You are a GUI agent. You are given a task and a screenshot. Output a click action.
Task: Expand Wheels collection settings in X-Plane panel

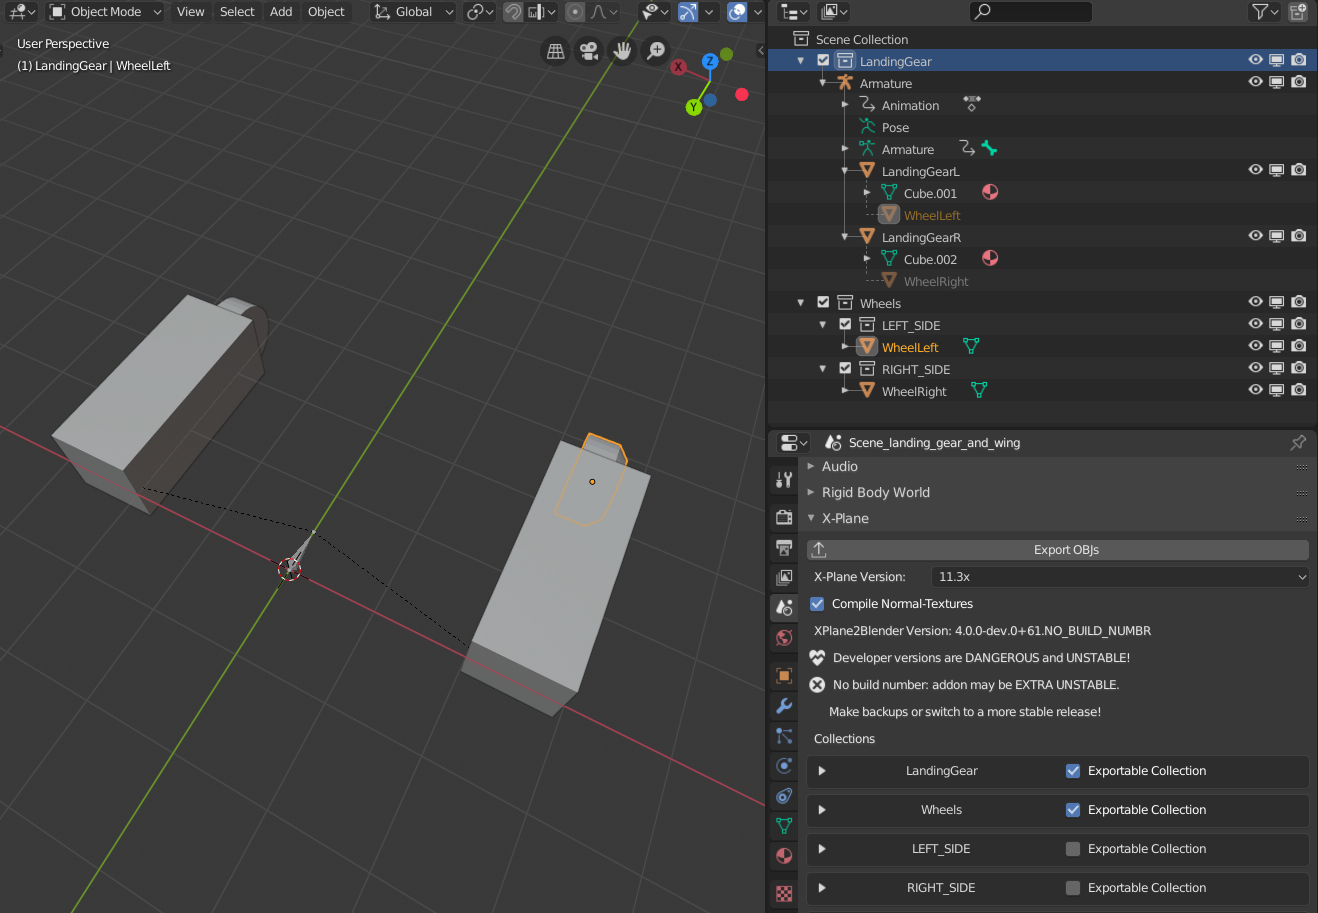point(822,810)
